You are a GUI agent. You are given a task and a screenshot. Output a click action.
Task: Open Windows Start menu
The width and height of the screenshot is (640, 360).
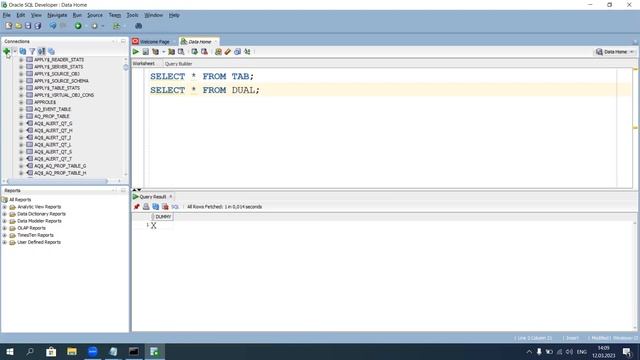[10, 351]
